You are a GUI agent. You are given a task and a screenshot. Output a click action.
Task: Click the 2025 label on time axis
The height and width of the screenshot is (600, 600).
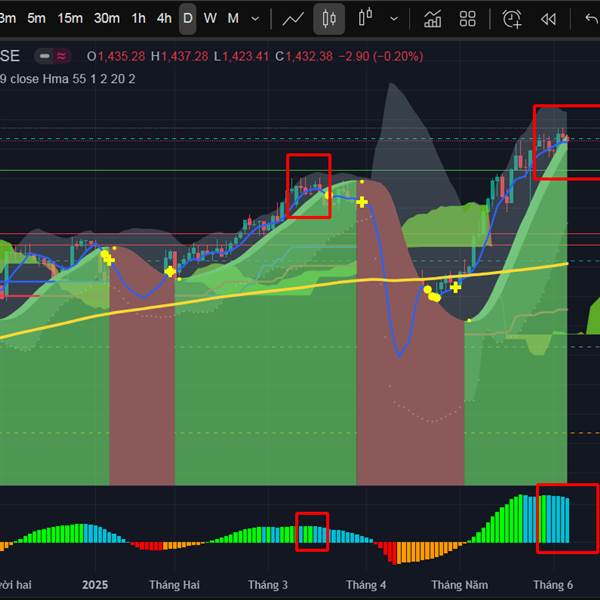95,585
